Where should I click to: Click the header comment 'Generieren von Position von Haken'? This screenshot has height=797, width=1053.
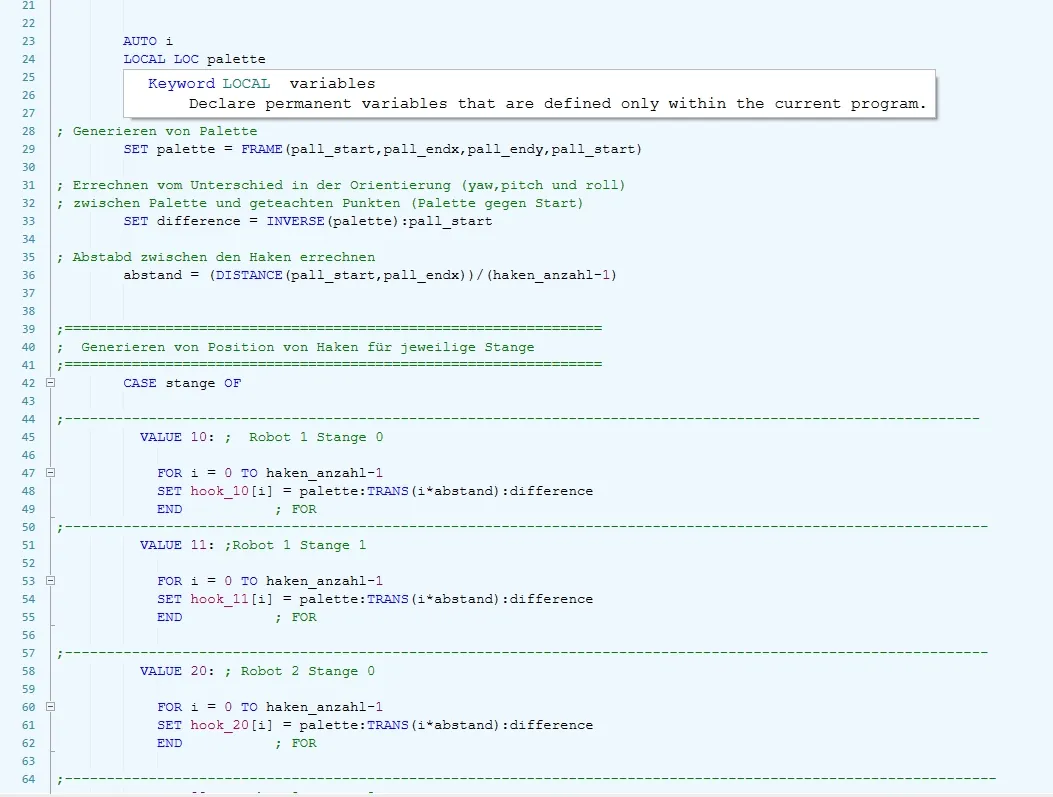(308, 347)
